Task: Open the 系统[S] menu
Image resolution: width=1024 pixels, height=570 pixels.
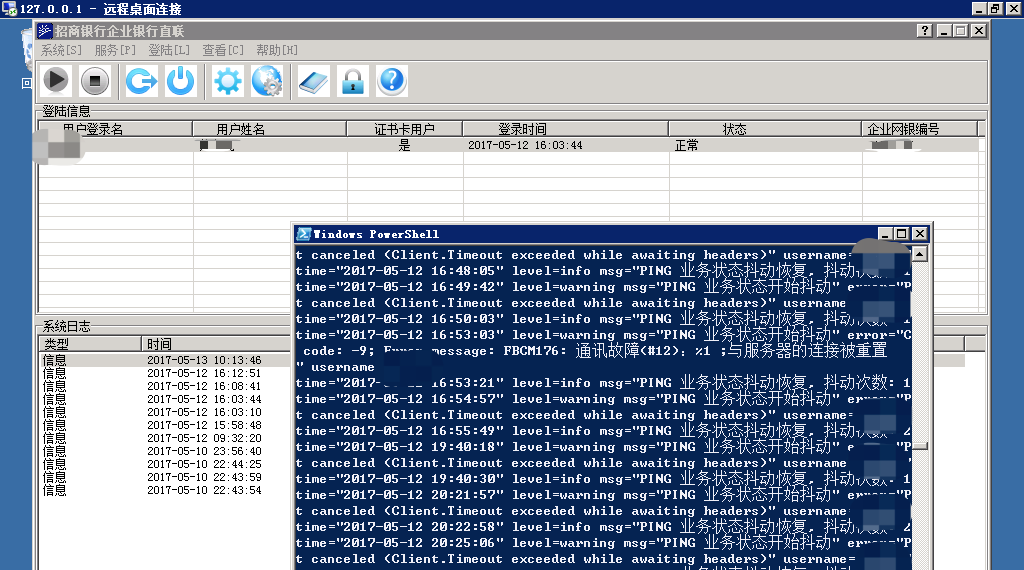Action: 62,50
